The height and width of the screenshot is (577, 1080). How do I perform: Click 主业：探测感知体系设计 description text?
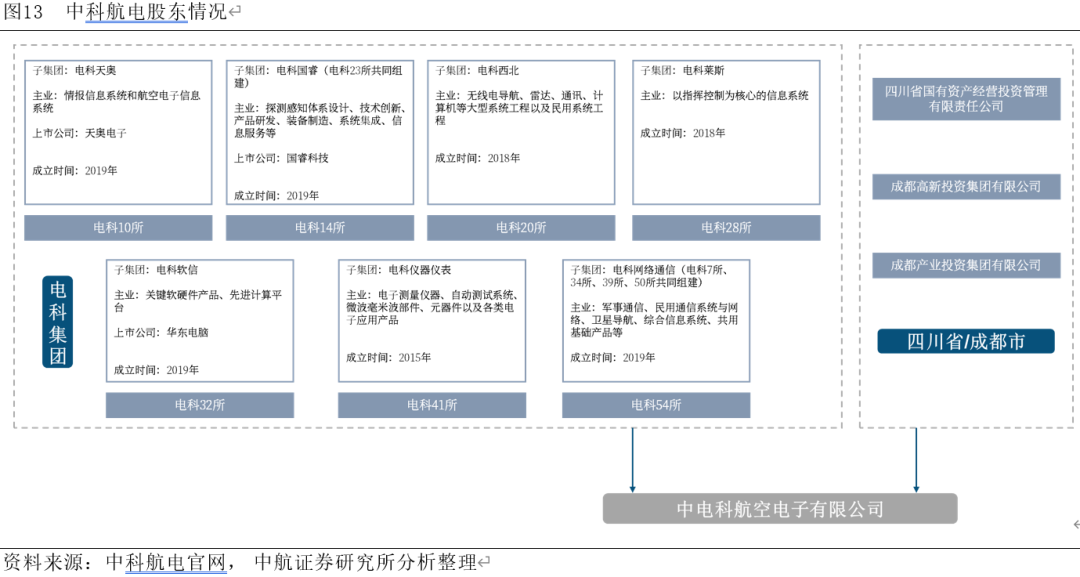click(320, 120)
